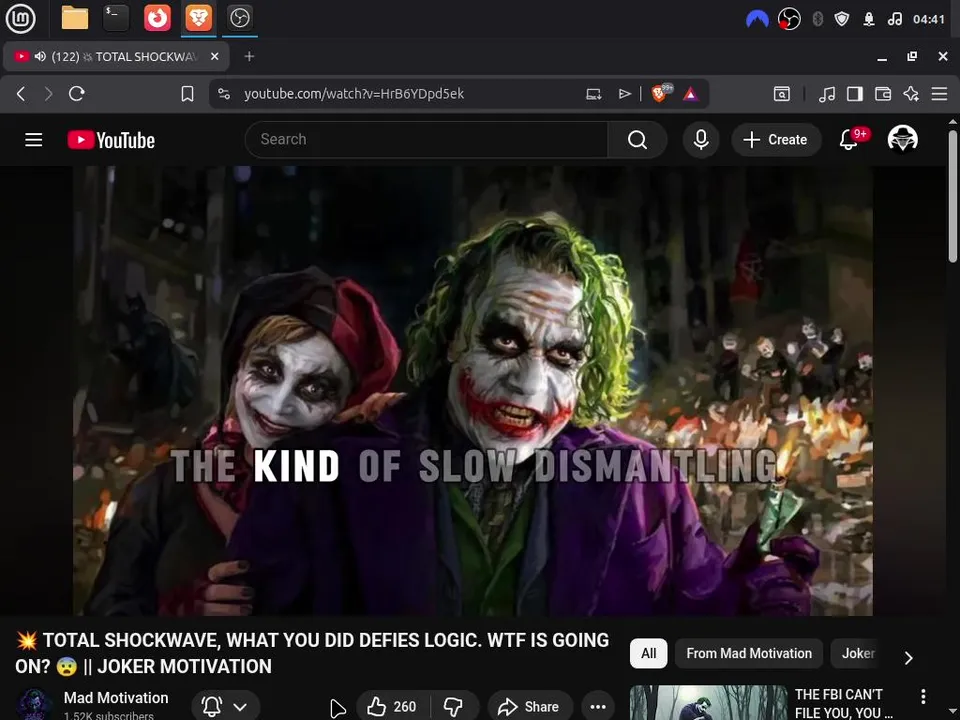Image resolution: width=960 pixels, height=720 pixels.
Task: View site information icon in address bar
Action: coord(224,94)
